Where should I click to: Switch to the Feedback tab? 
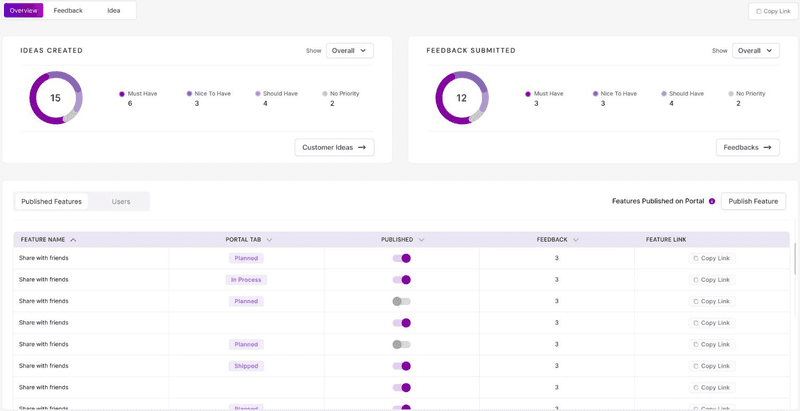point(68,10)
